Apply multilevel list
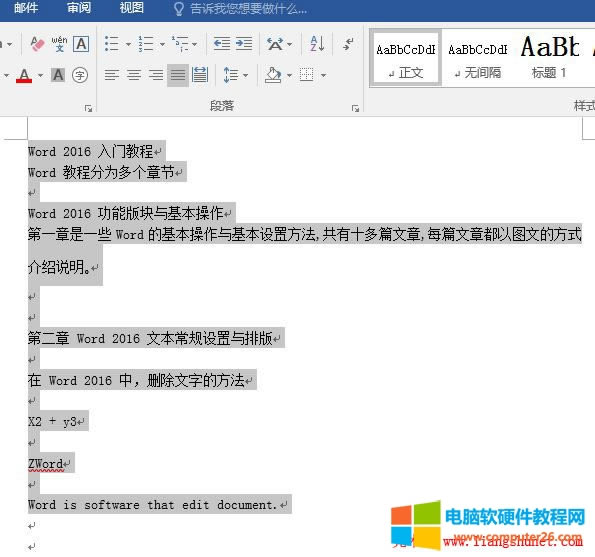The image size is (595, 557). coord(180,44)
